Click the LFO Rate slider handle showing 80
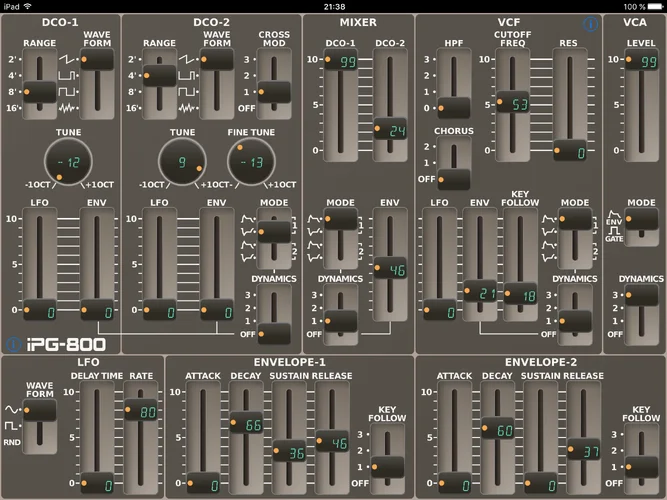Image resolution: width=667 pixels, height=500 pixels. (141, 410)
